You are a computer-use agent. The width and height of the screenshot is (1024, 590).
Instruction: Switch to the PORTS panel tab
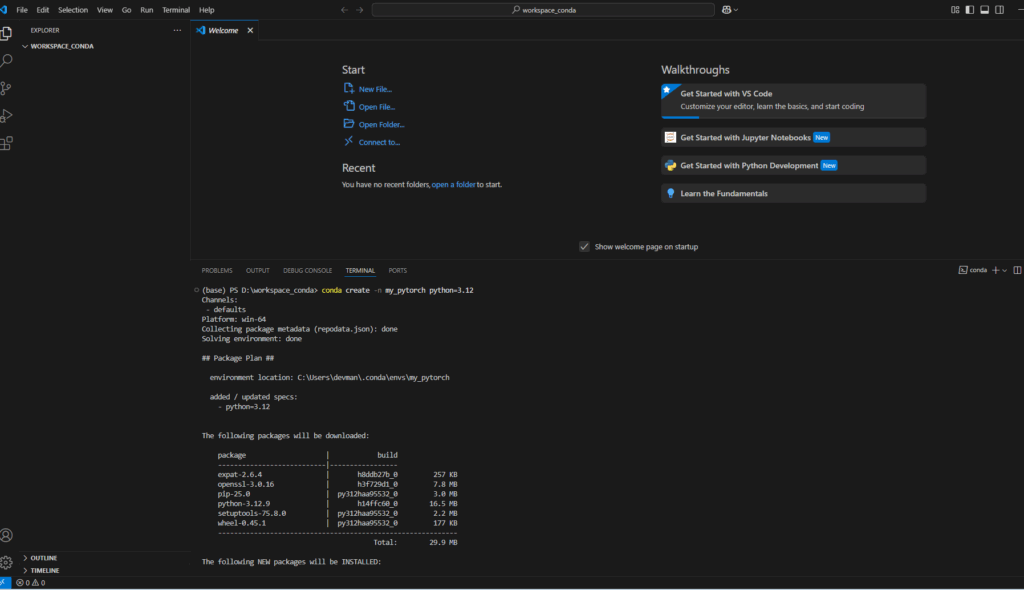(397, 270)
